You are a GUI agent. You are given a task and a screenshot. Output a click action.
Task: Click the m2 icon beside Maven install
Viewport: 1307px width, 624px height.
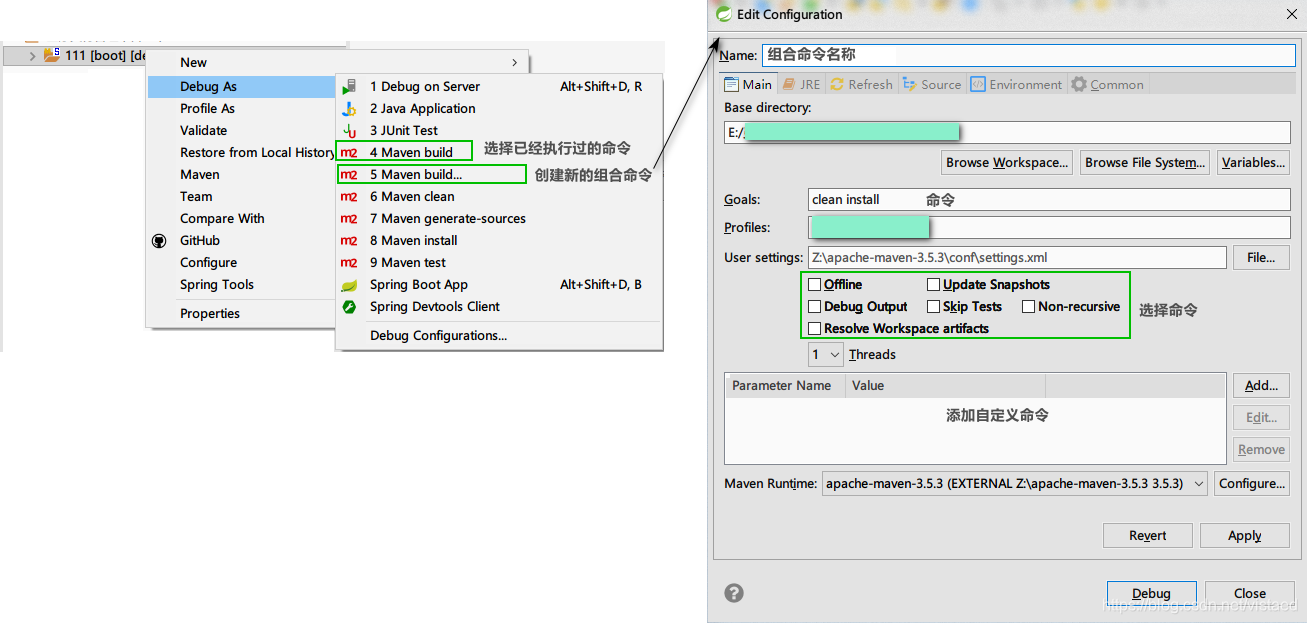click(x=349, y=241)
